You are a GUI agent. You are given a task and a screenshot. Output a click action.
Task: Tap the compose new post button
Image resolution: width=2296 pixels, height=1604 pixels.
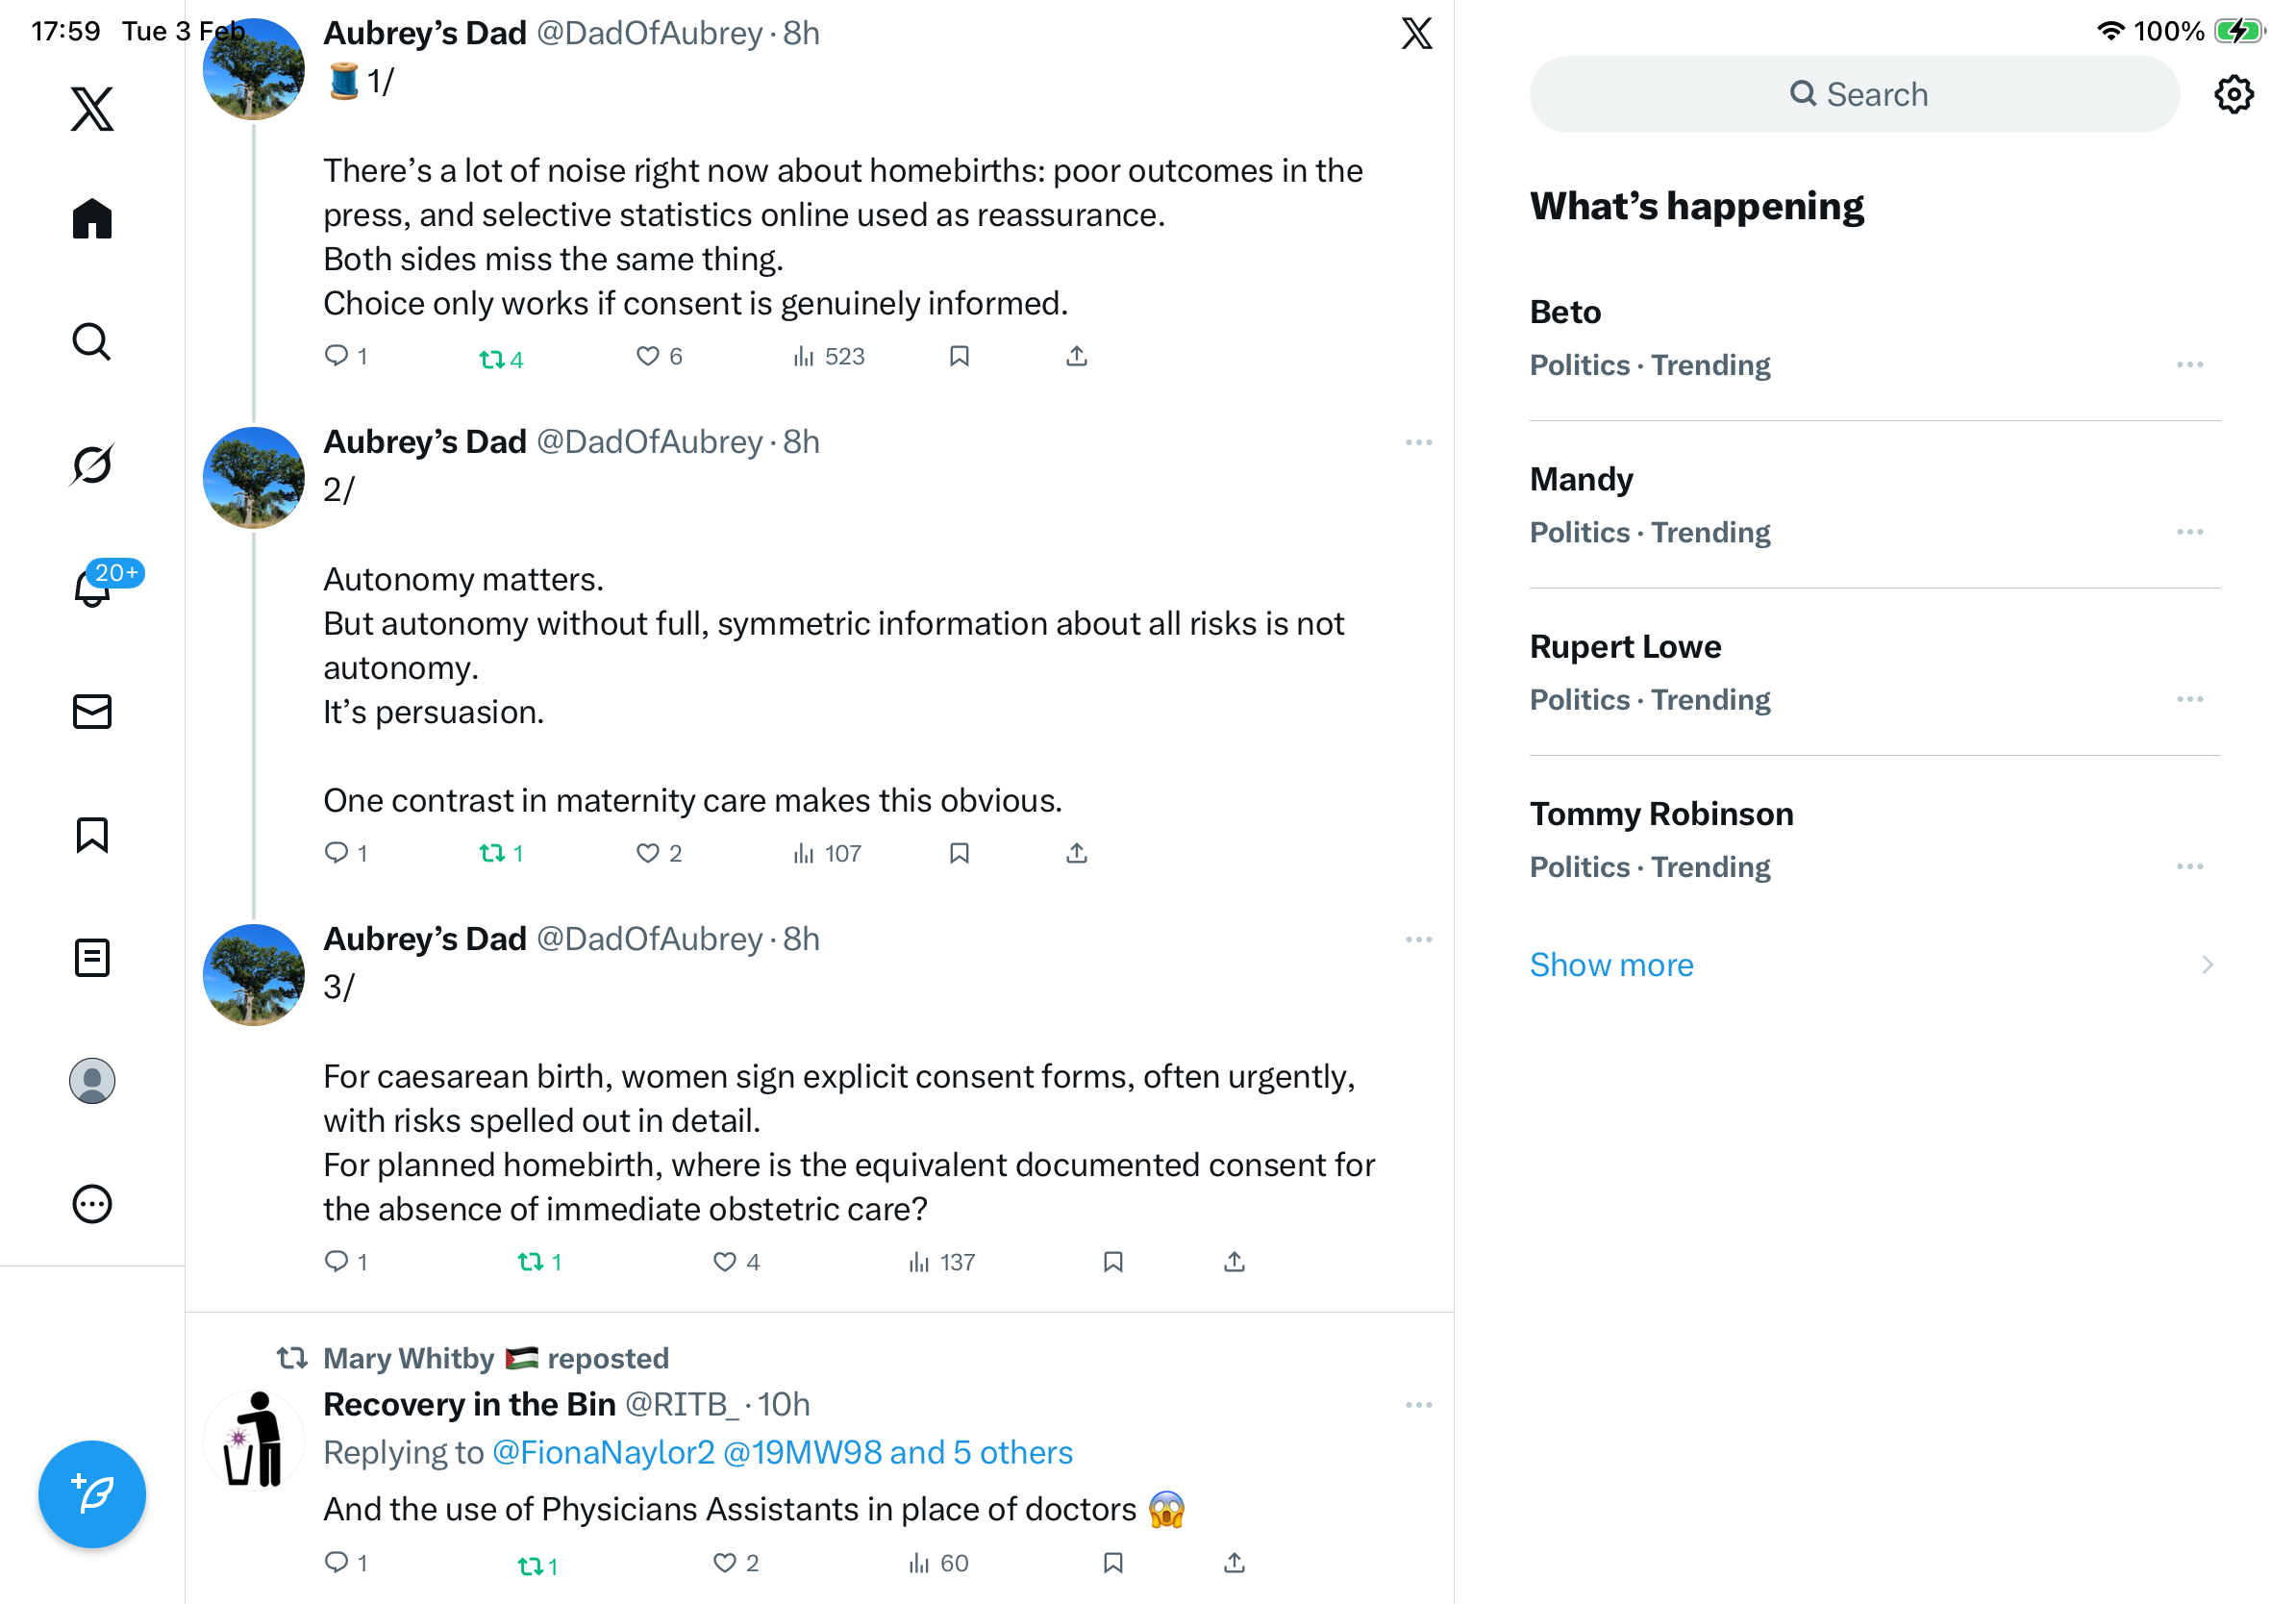92,1493
